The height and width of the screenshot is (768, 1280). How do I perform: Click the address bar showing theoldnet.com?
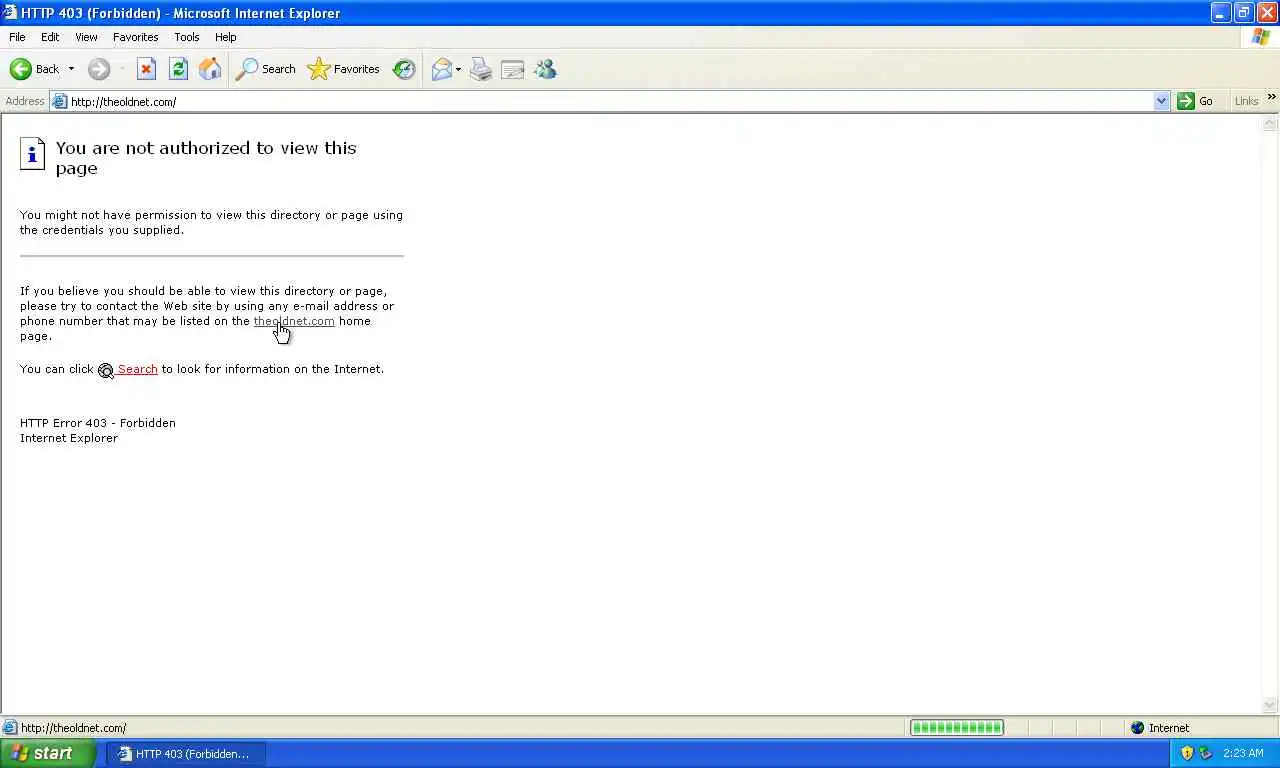pyautogui.click(x=610, y=101)
